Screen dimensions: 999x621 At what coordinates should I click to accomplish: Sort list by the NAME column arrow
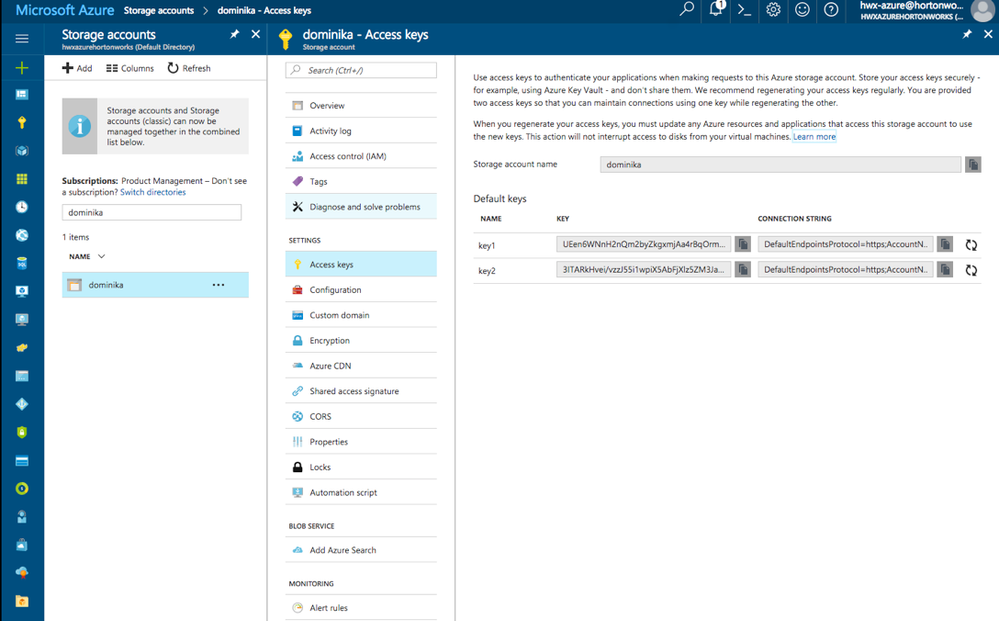(x=101, y=257)
